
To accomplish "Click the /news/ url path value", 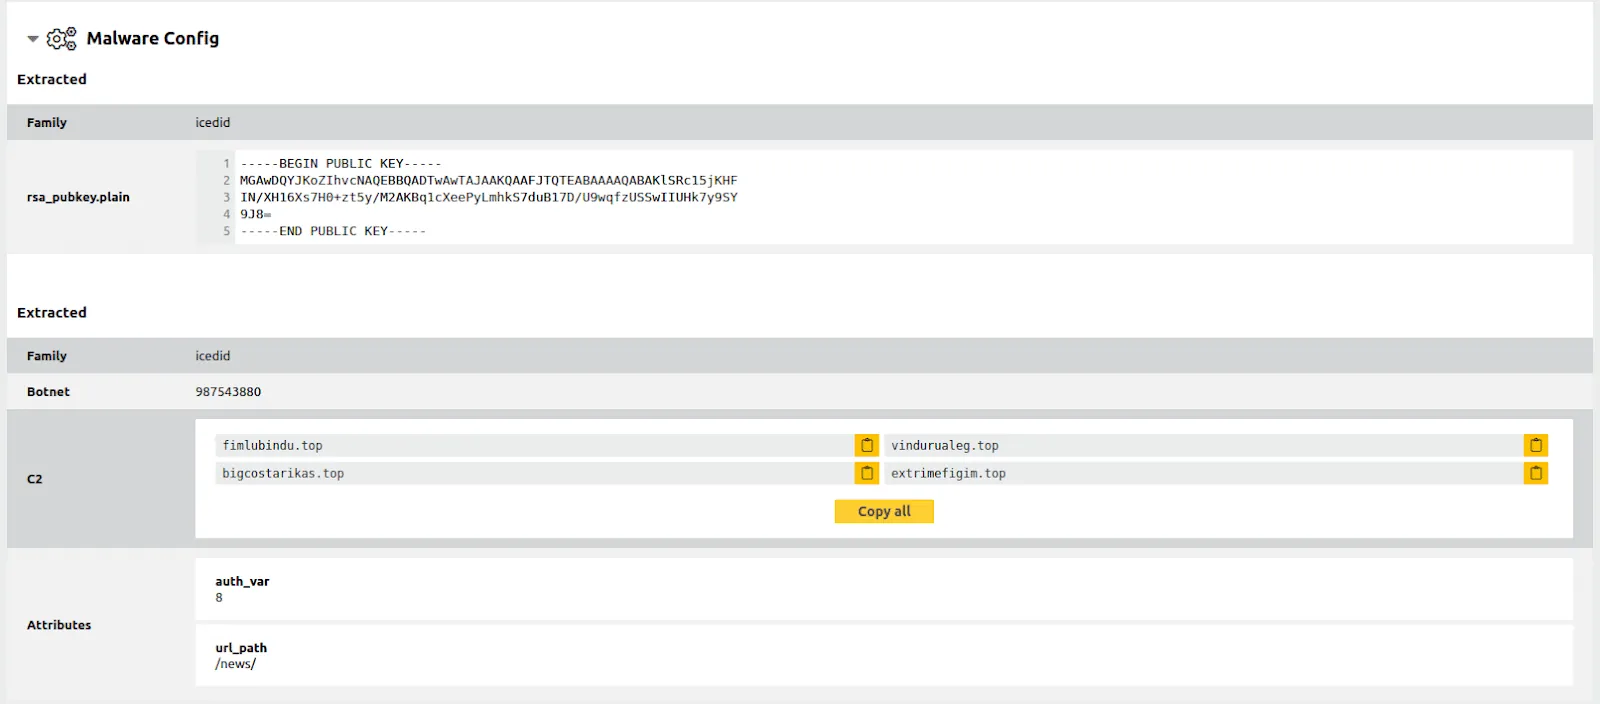I will coord(236,664).
